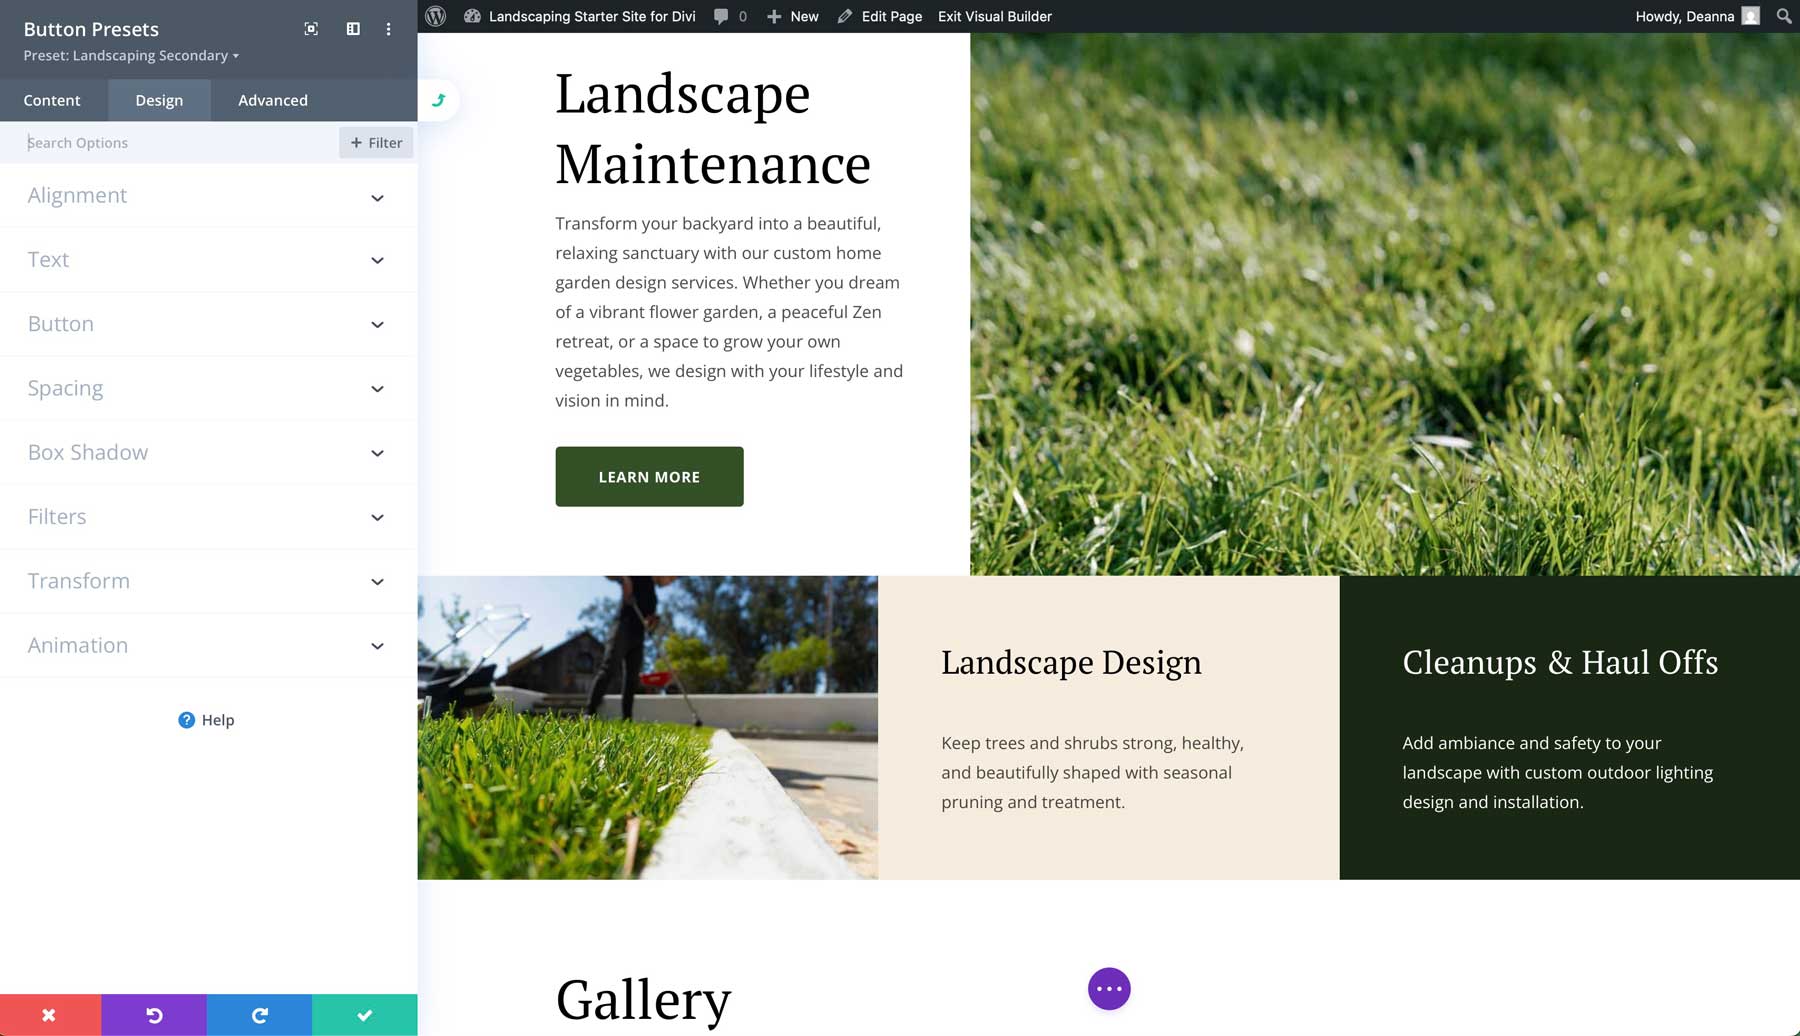Viewport: 1800px width, 1036px height.
Task: Click the purple dots button near Gallery
Action: point(1109,988)
